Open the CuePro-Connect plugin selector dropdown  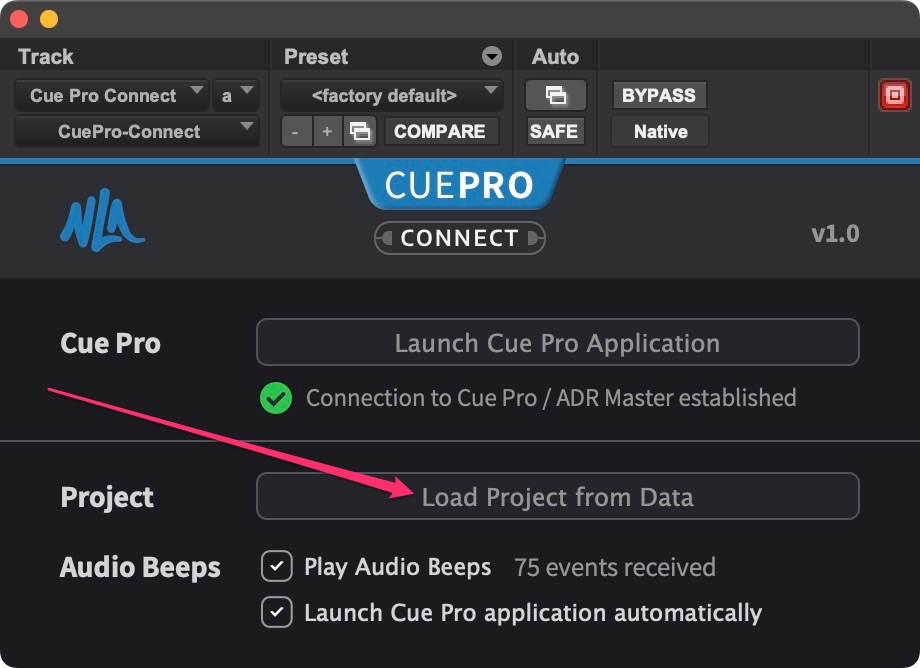[x=136, y=131]
